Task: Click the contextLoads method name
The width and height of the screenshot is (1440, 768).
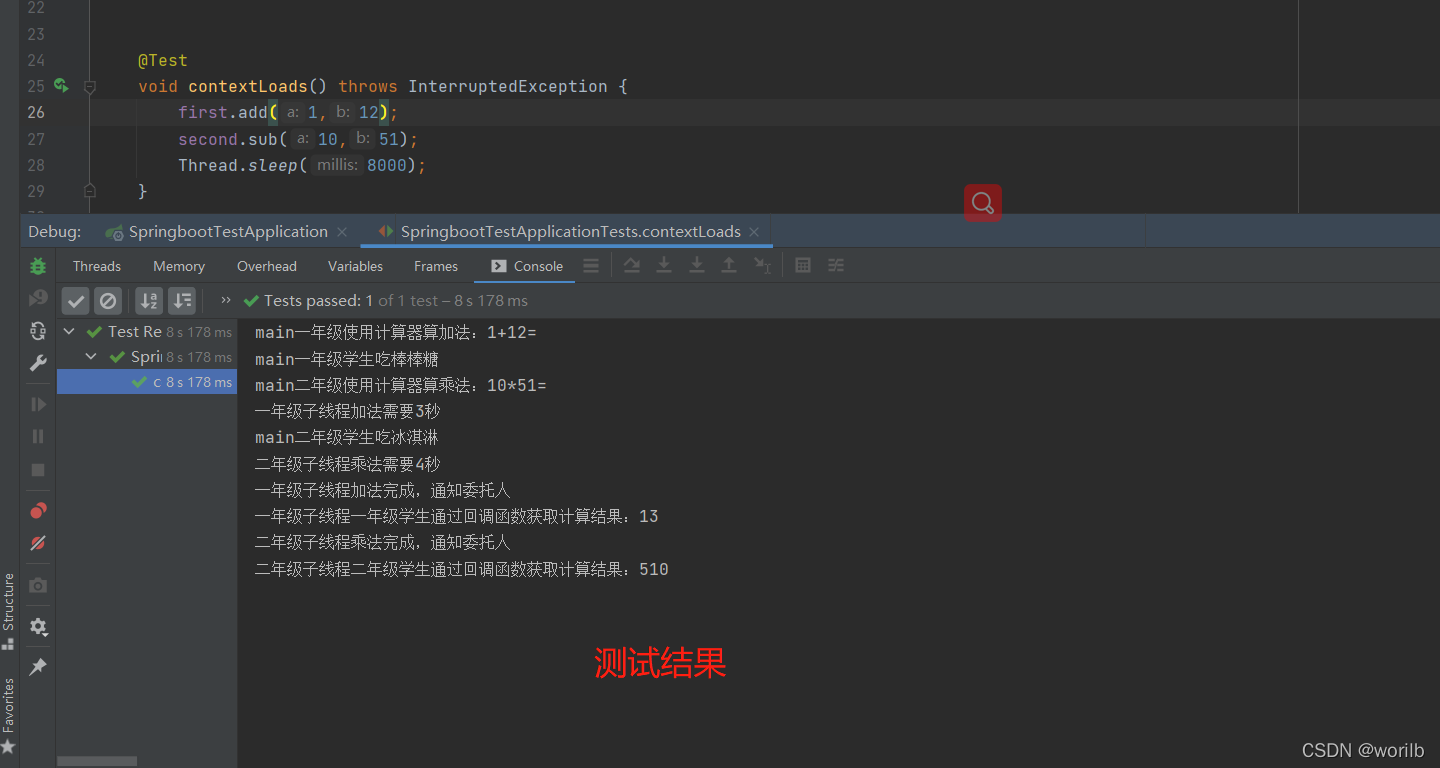Action: tap(248, 87)
